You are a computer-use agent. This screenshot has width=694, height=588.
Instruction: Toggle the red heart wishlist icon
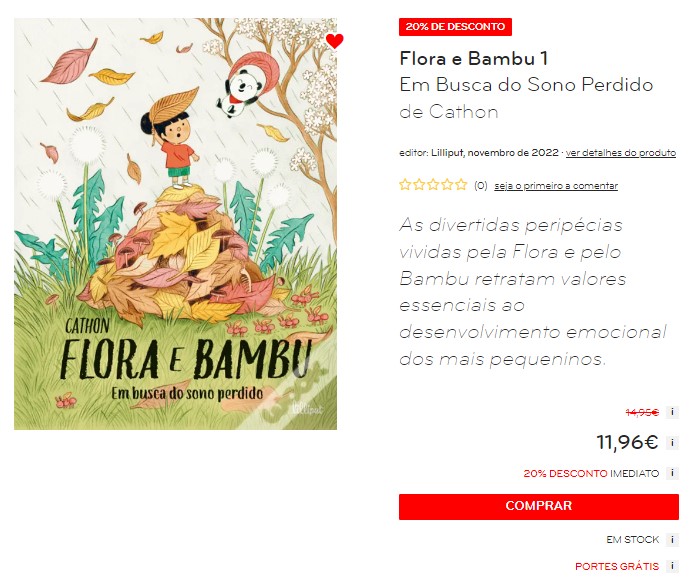click(x=334, y=41)
